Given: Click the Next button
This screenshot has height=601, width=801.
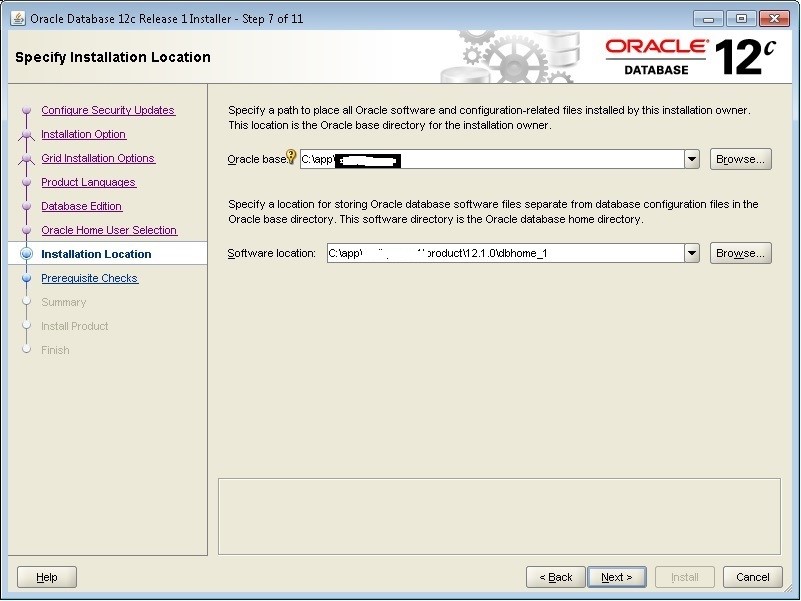Looking at the screenshot, I should (x=617, y=577).
